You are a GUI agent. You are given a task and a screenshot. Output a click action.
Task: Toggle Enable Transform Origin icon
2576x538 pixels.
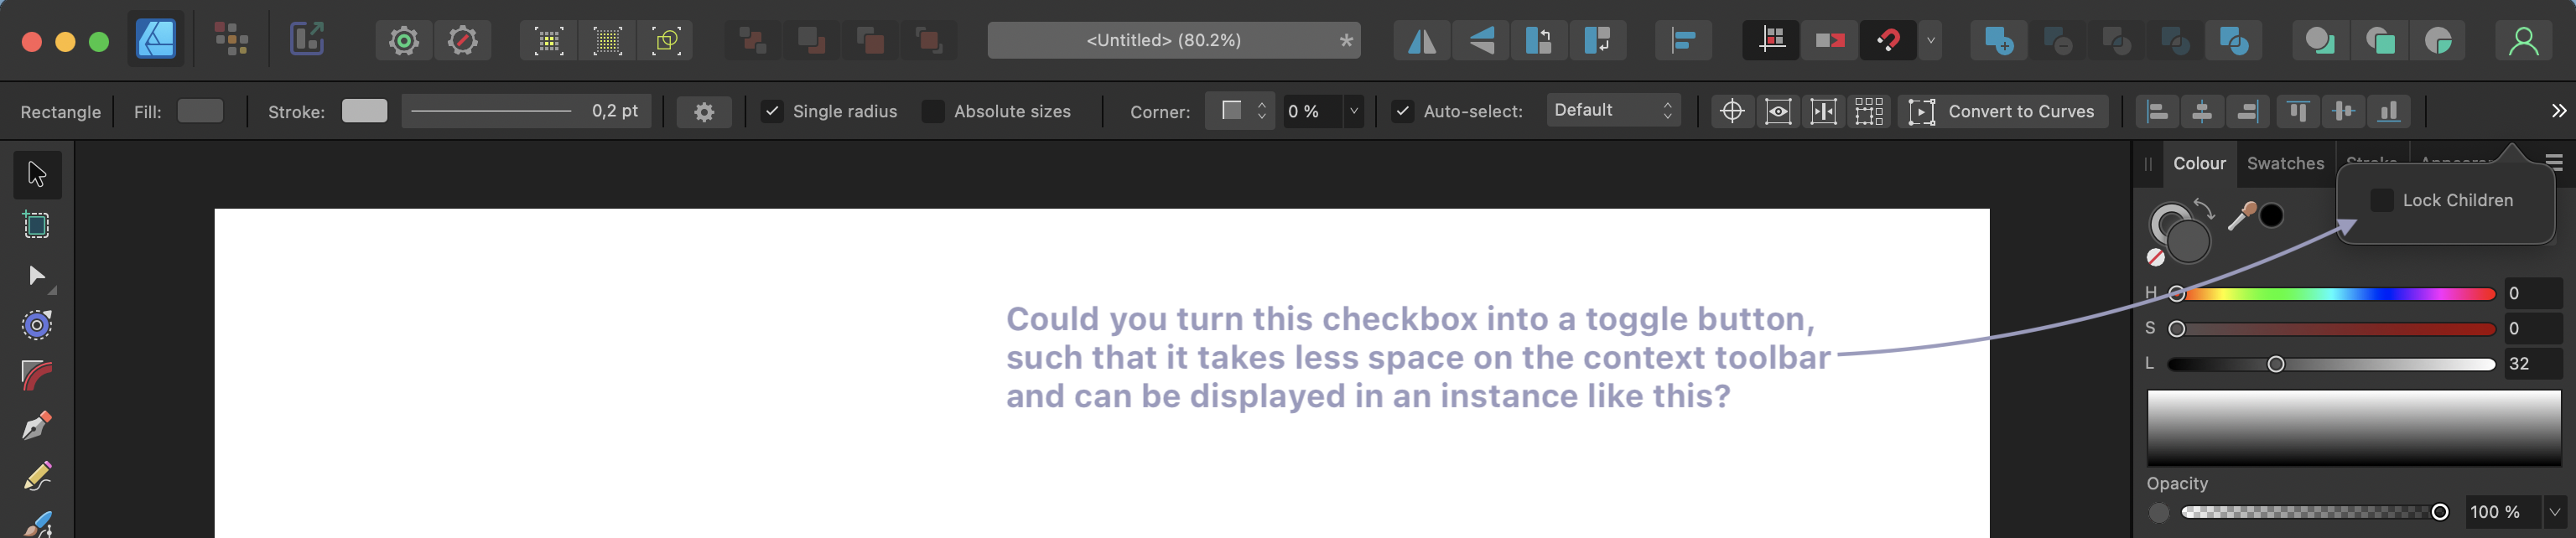click(x=1732, y=111)
